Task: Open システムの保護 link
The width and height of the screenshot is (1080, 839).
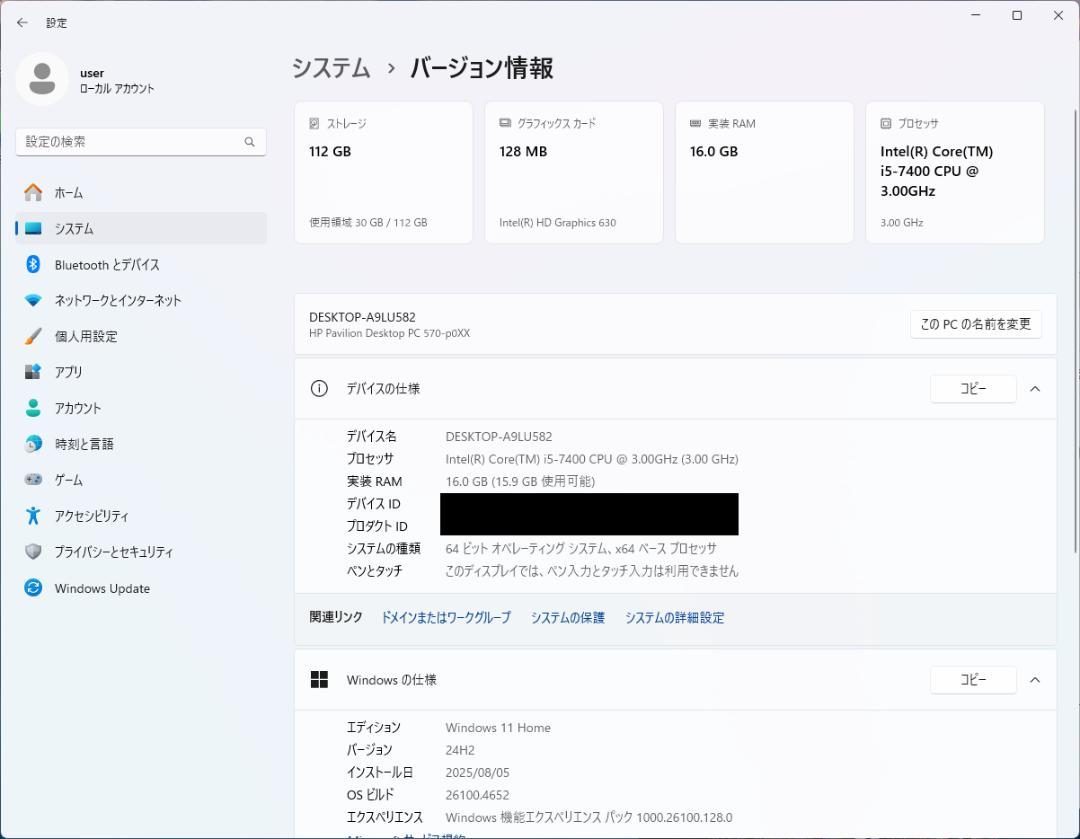Action: (x=568, y=617)
